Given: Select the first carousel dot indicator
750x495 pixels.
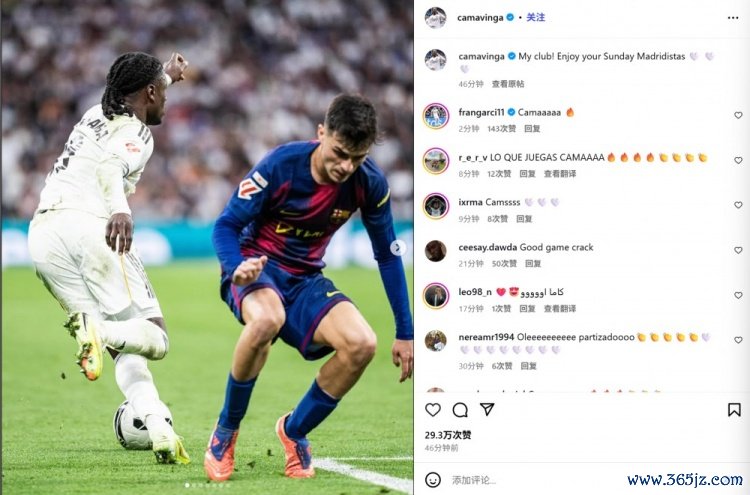Looking at the screenshot, I should [187, 485].
